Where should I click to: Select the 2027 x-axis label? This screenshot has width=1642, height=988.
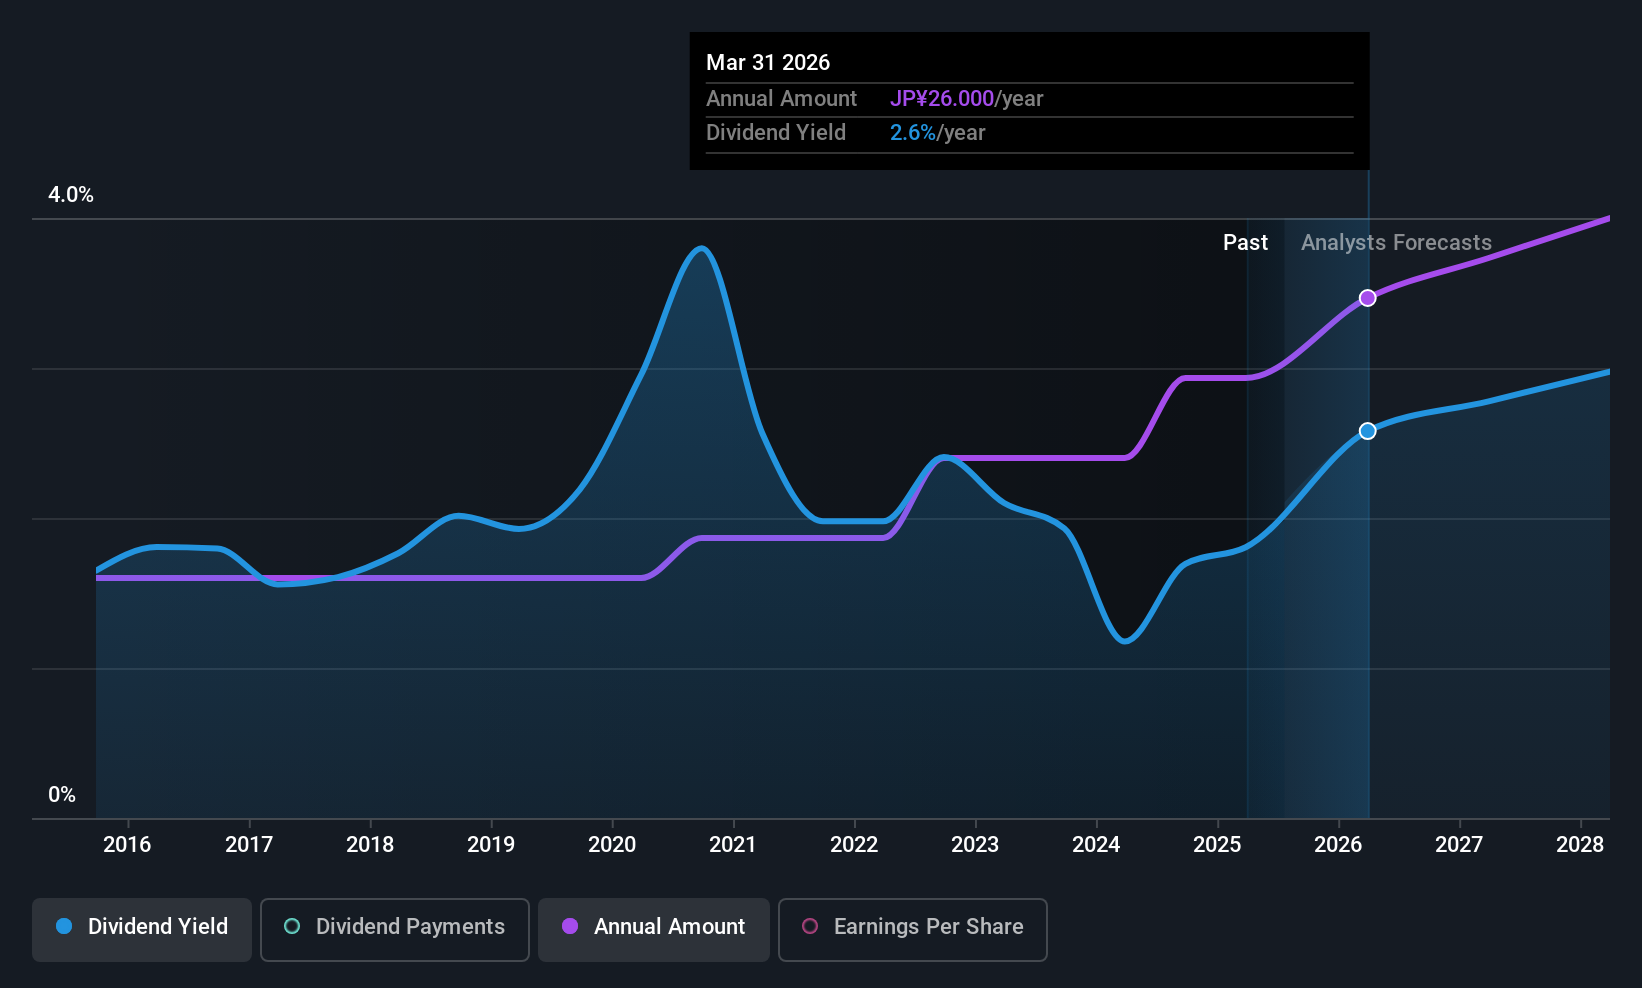tap(1459, 845)
